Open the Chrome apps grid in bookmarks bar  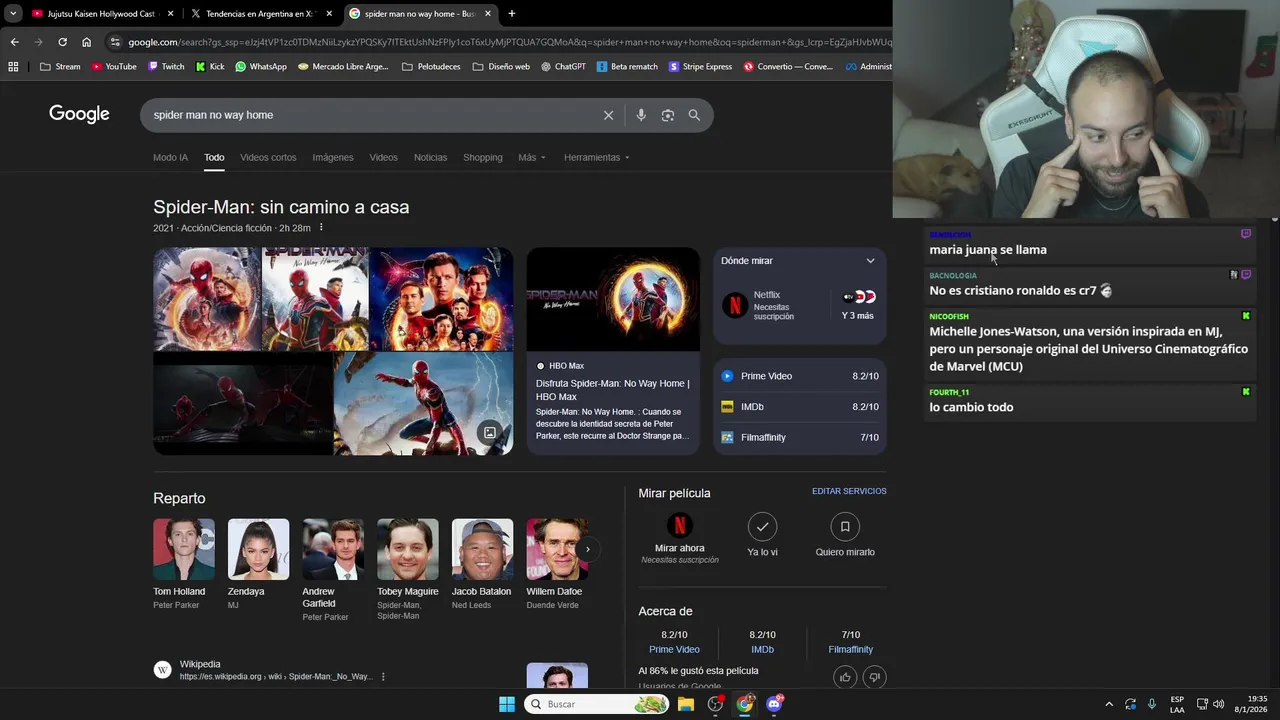pos(13,67)
